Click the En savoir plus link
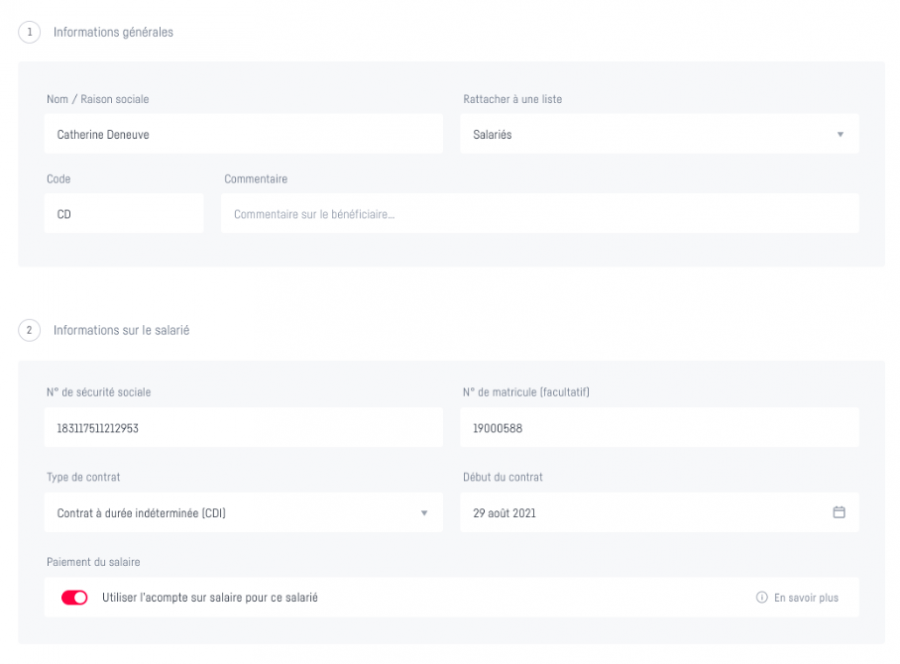This screenshot has height=664, width=900. [x=806, y=597]
